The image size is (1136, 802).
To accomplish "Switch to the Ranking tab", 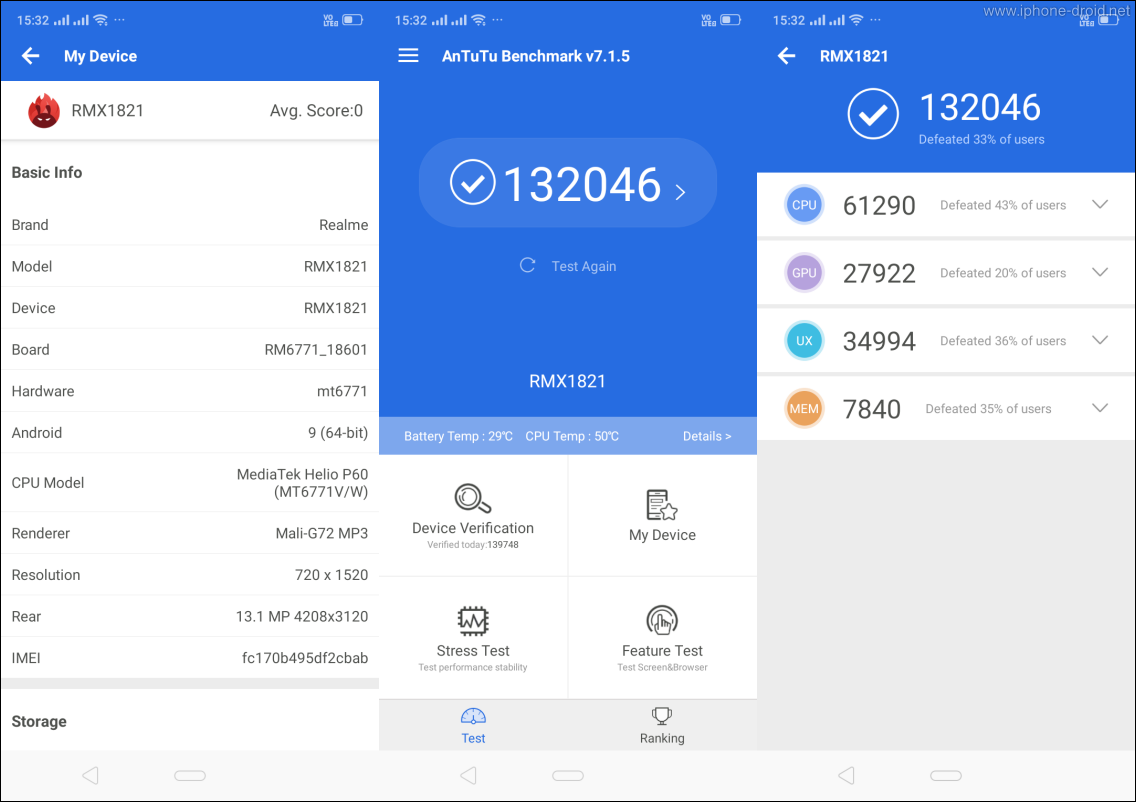I will point(662,725).
